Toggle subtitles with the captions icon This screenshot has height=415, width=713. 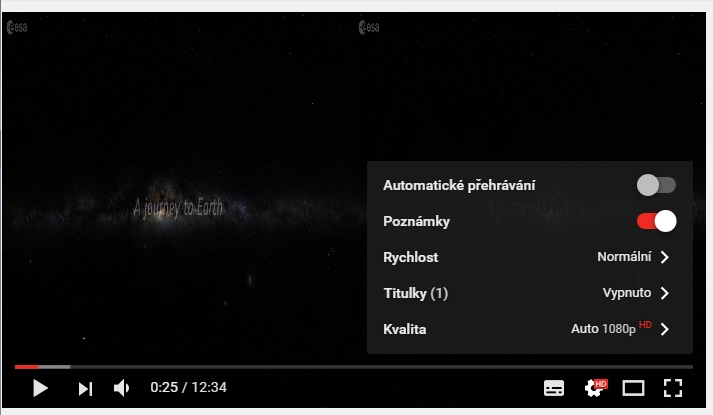point(554,388)
